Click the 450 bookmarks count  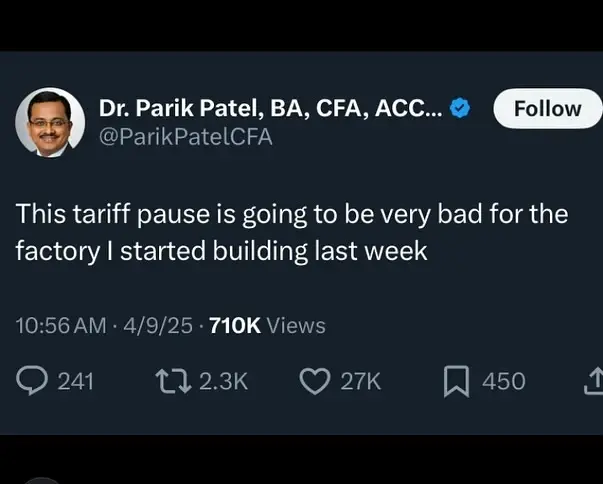[x=503, y=382]
